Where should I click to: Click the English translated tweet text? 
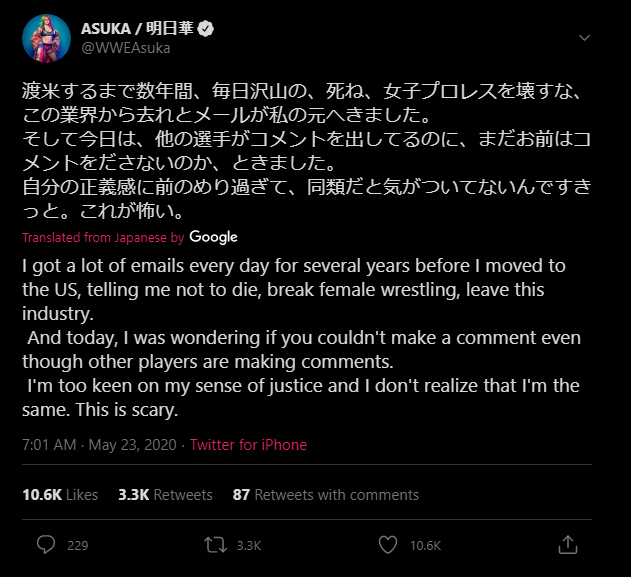[300, 336]
